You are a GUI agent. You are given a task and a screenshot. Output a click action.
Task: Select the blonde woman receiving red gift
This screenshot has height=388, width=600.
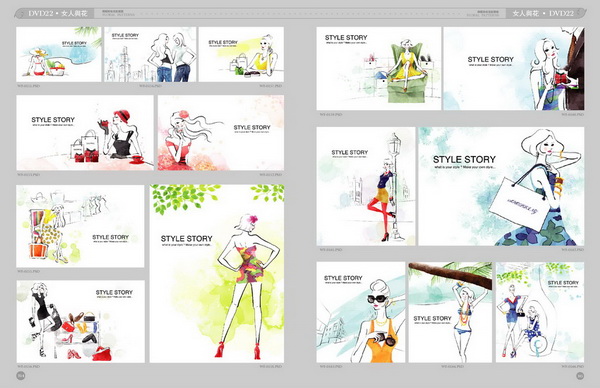[x=514, y=68]
